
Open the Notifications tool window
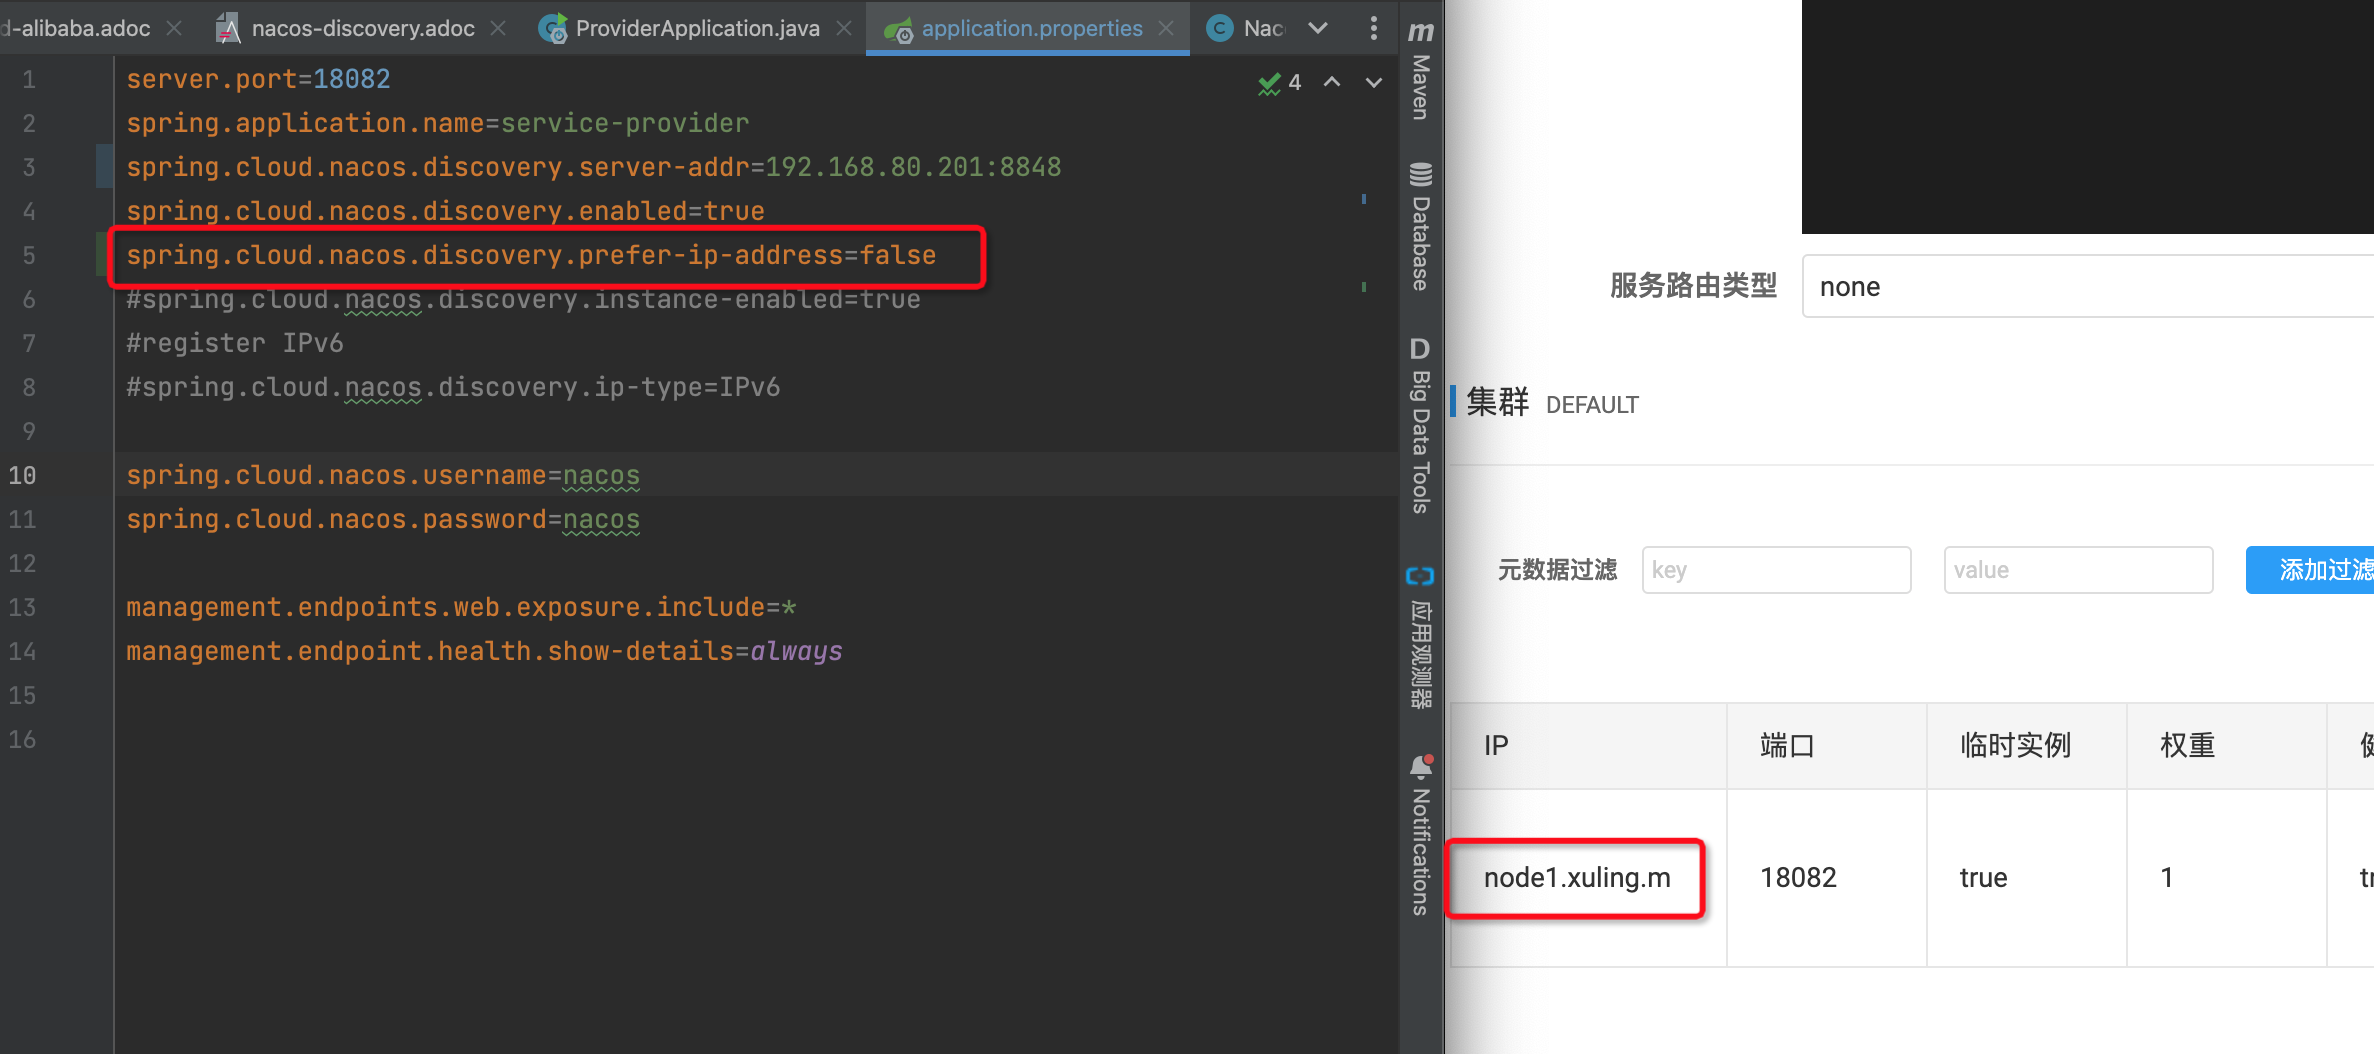1420,835
